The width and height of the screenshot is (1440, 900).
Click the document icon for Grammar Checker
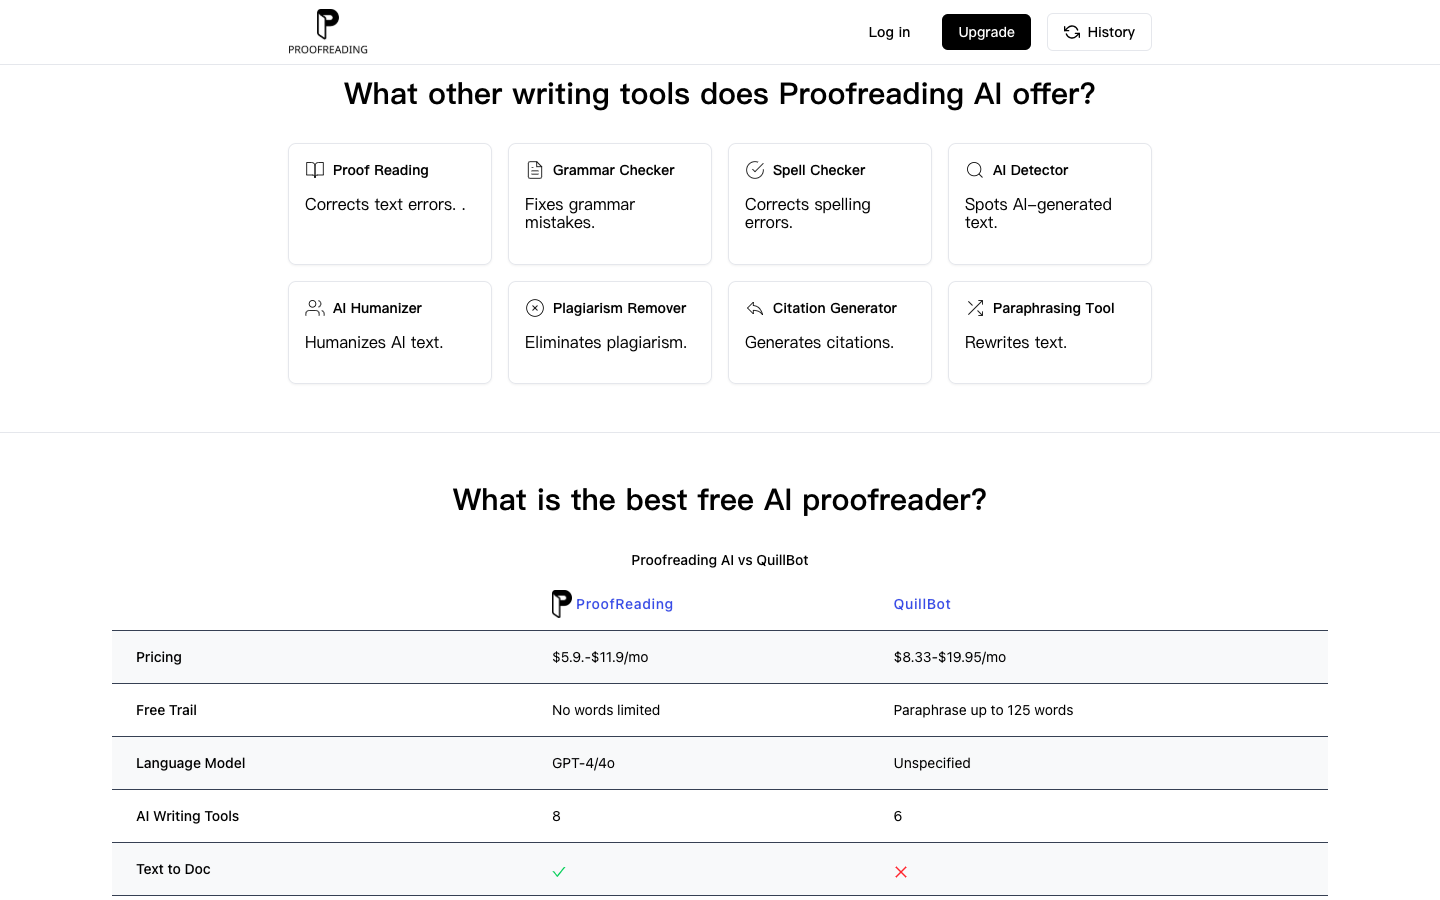point(535,170)
